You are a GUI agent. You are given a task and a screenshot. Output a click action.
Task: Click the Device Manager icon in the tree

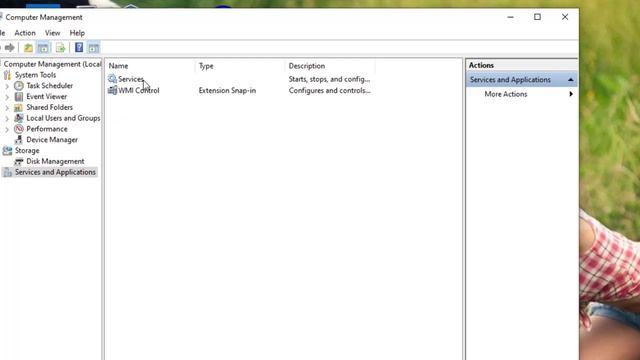19,140
